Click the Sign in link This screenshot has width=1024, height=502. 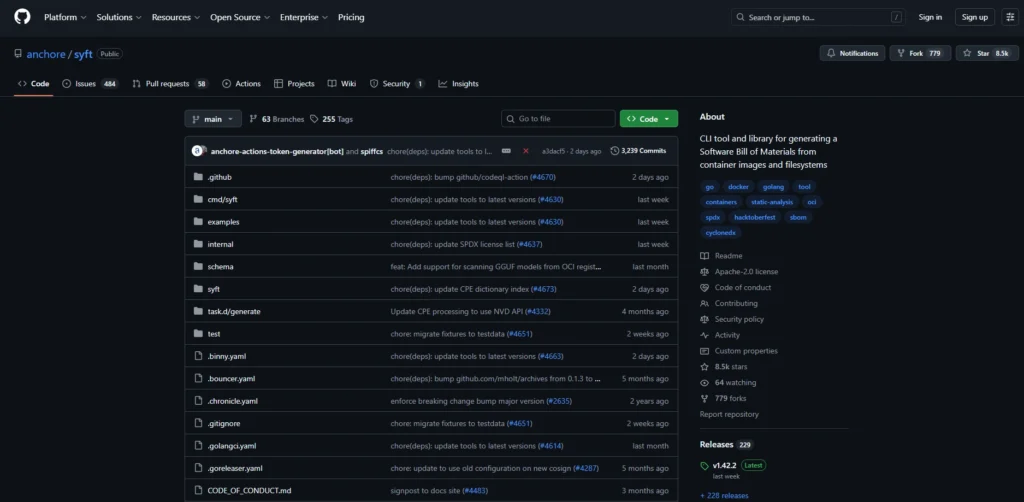(x=930, y=18)
